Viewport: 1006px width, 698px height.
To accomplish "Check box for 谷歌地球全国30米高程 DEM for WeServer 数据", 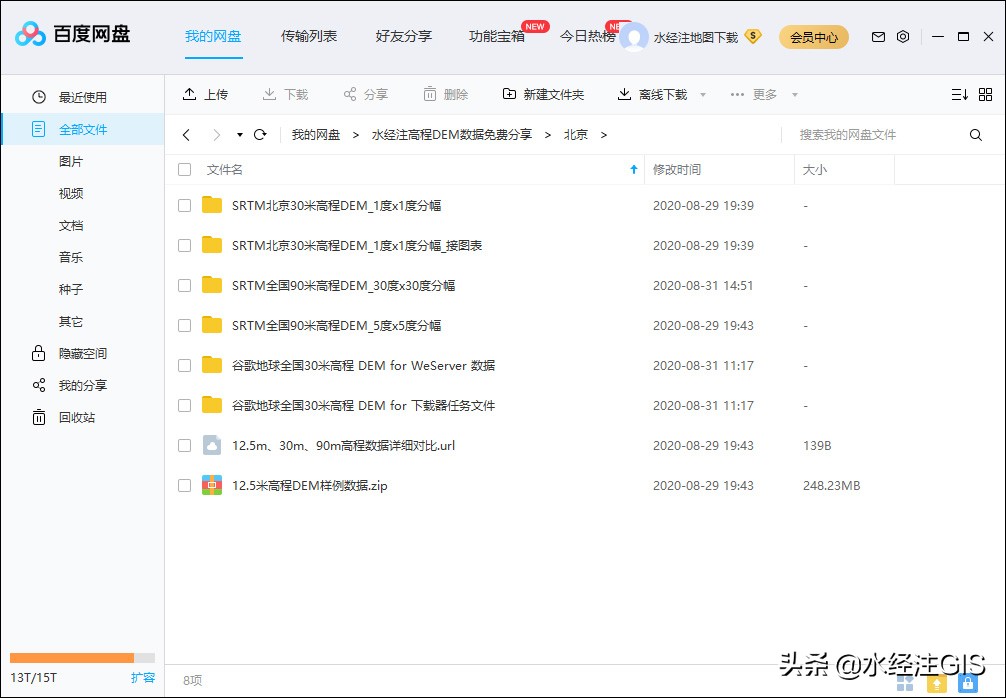I will [x=185, y=365].
